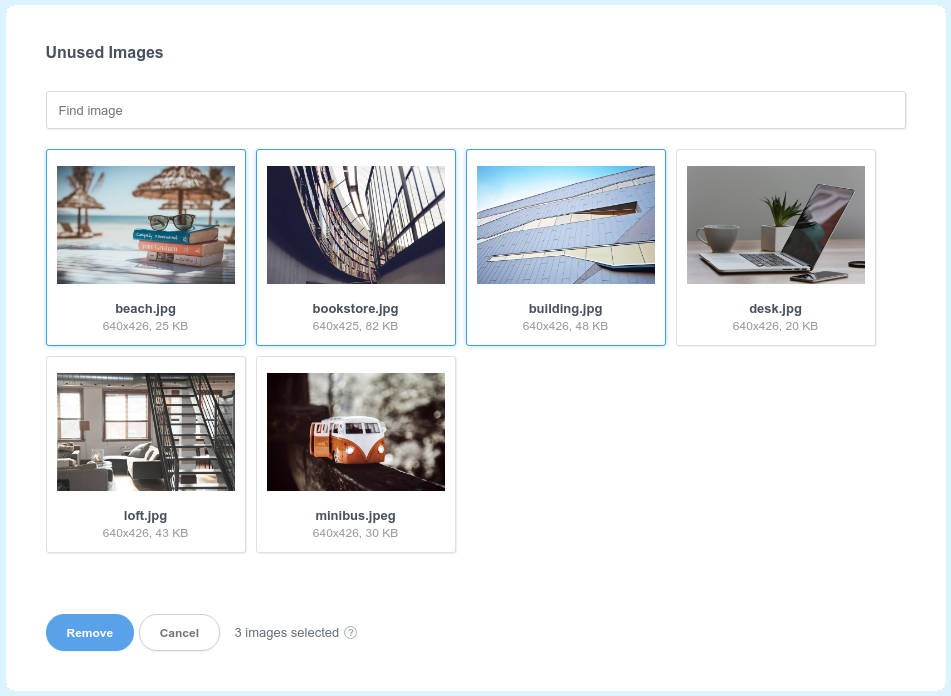Click the Find image search field

(x=476, y=110)
